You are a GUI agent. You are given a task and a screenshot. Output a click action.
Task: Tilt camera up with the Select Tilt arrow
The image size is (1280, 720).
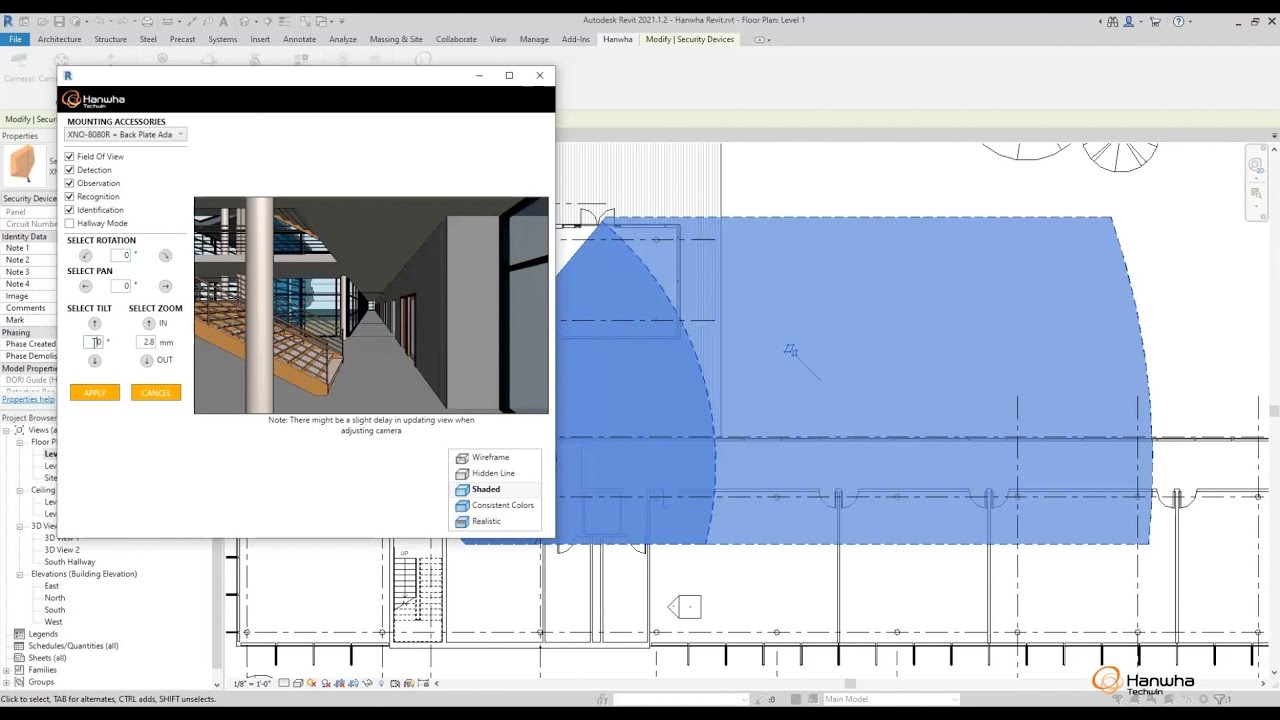click(x=95, y=324)
